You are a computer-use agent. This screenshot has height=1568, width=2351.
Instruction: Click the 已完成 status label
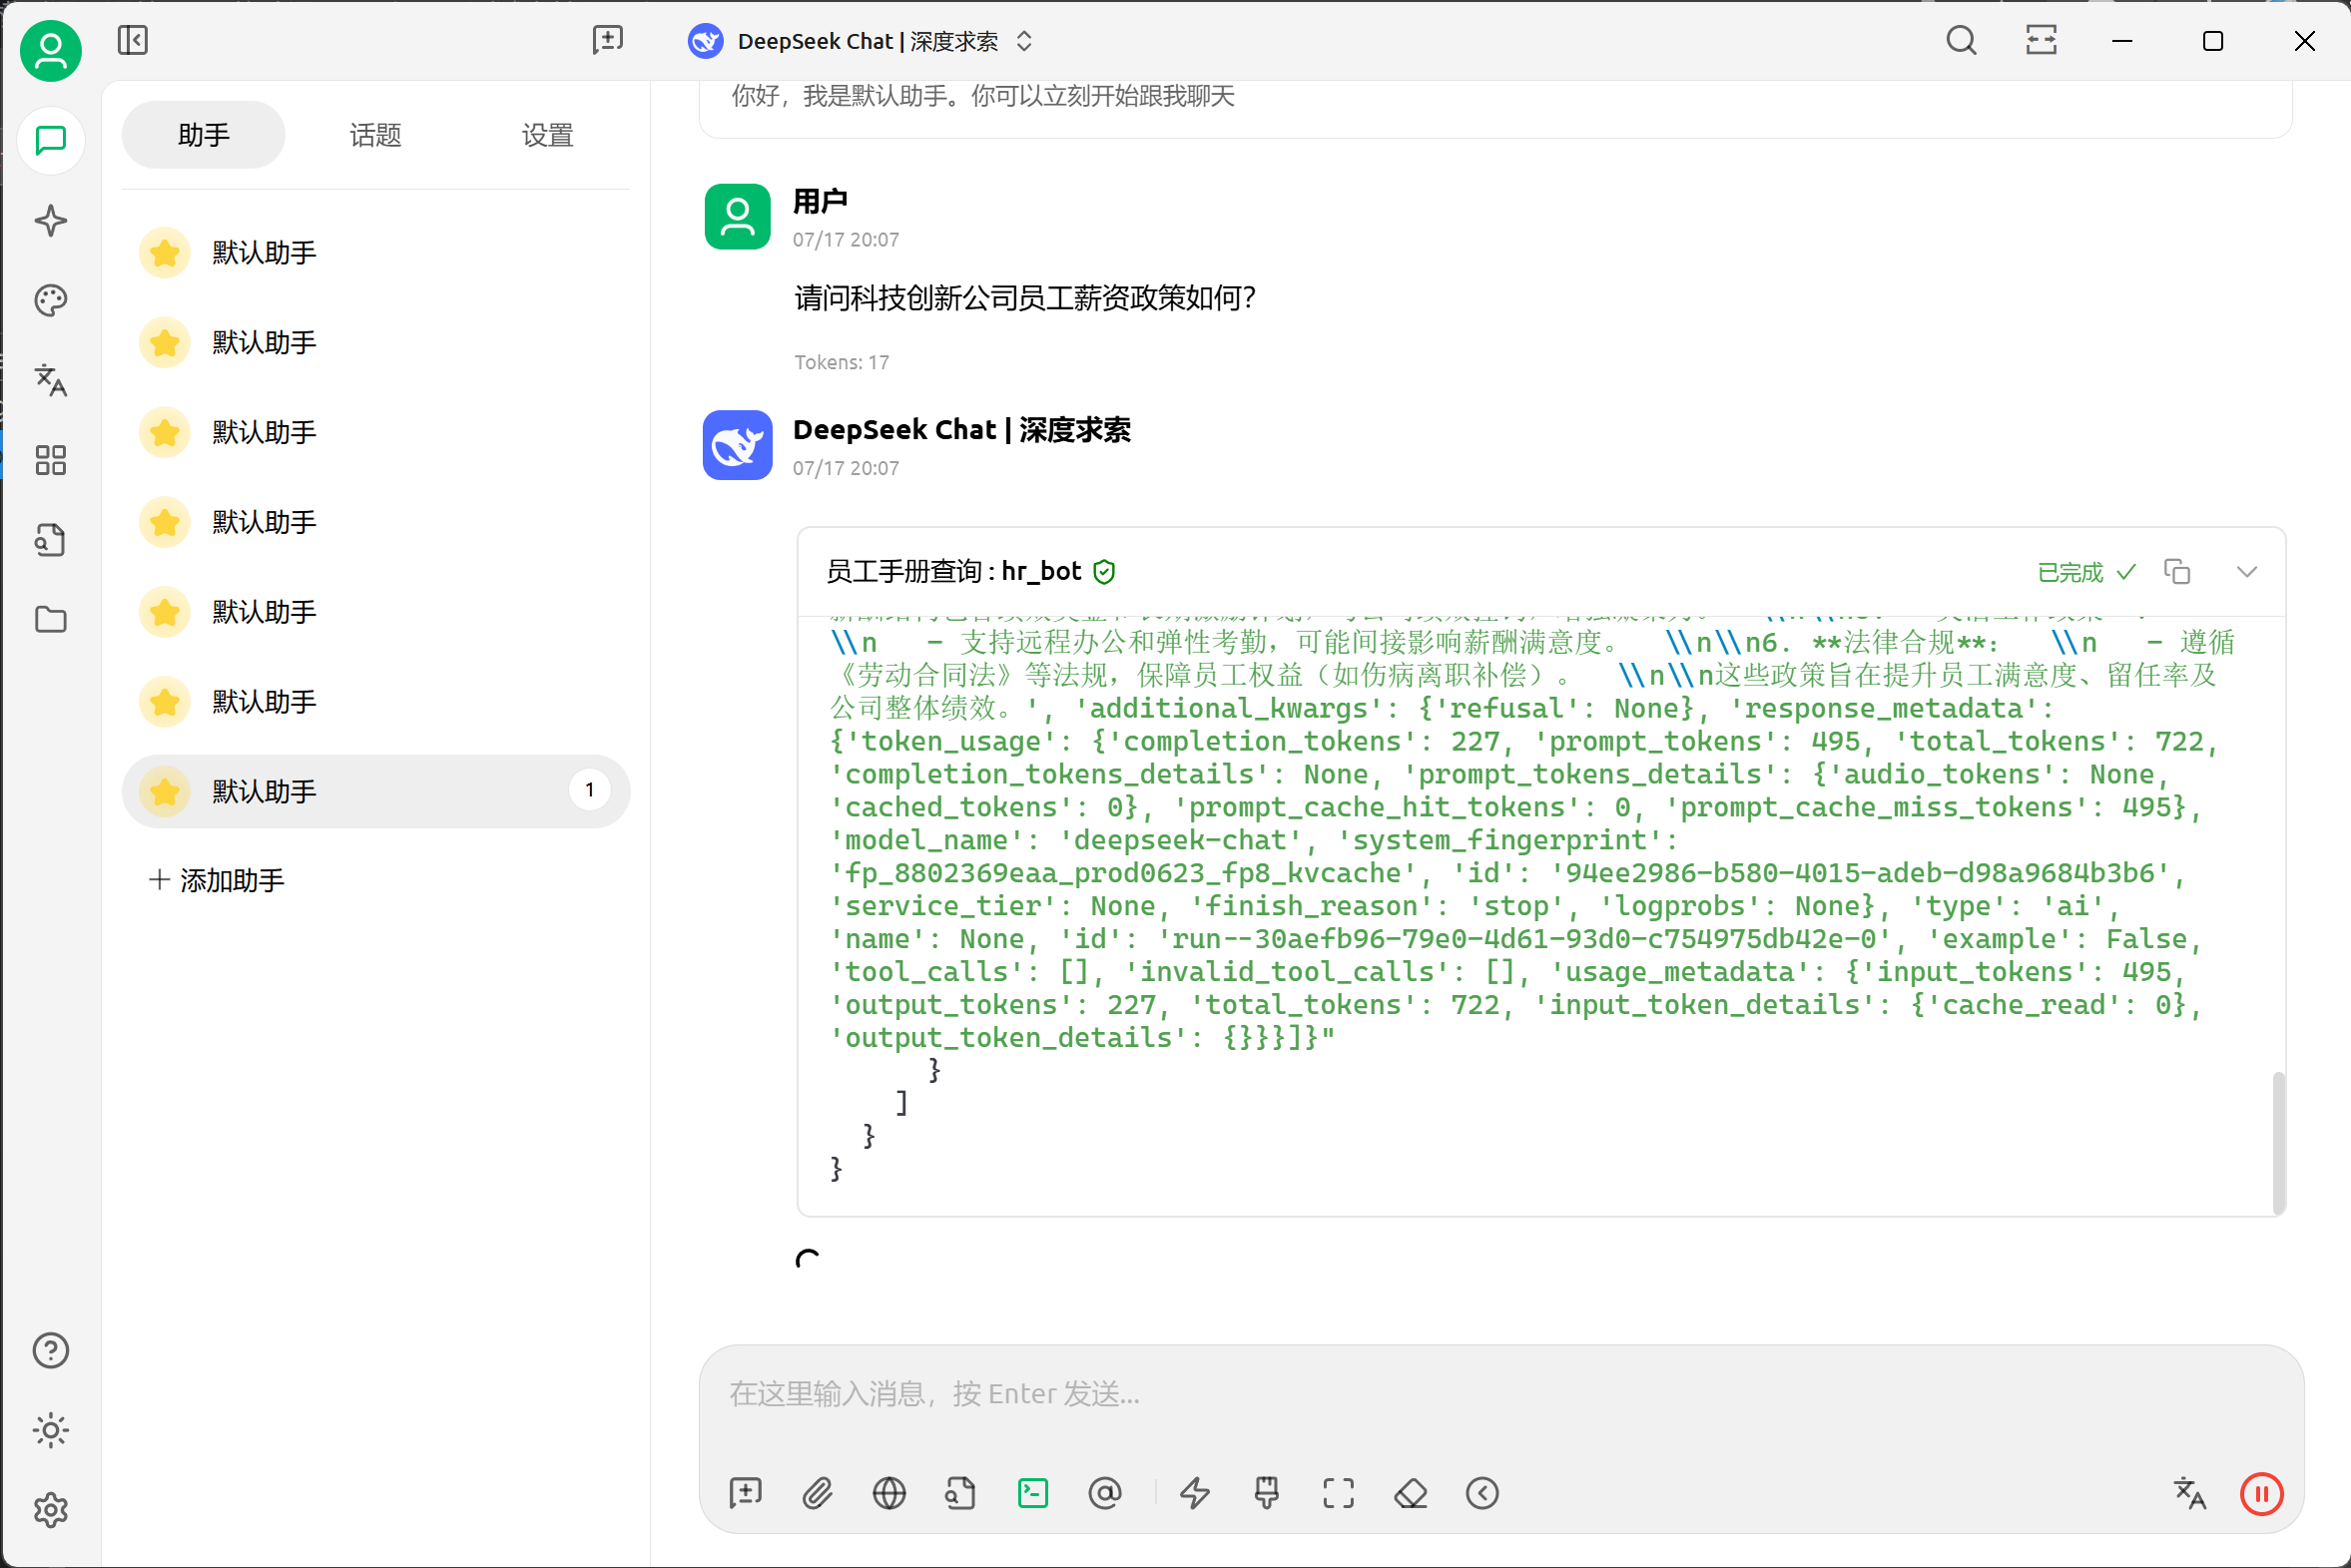pos(2086,572)
